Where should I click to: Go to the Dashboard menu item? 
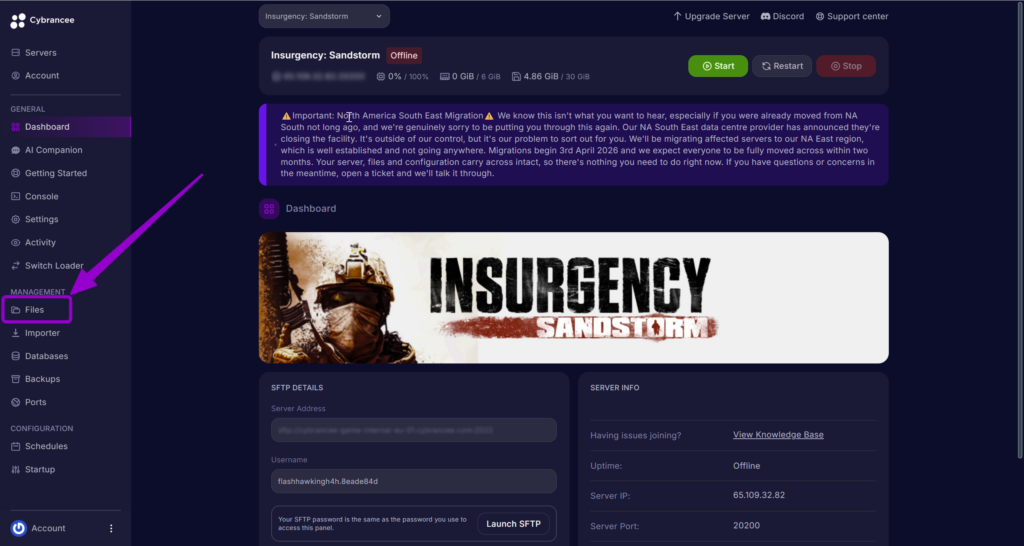tap(65, 127)
